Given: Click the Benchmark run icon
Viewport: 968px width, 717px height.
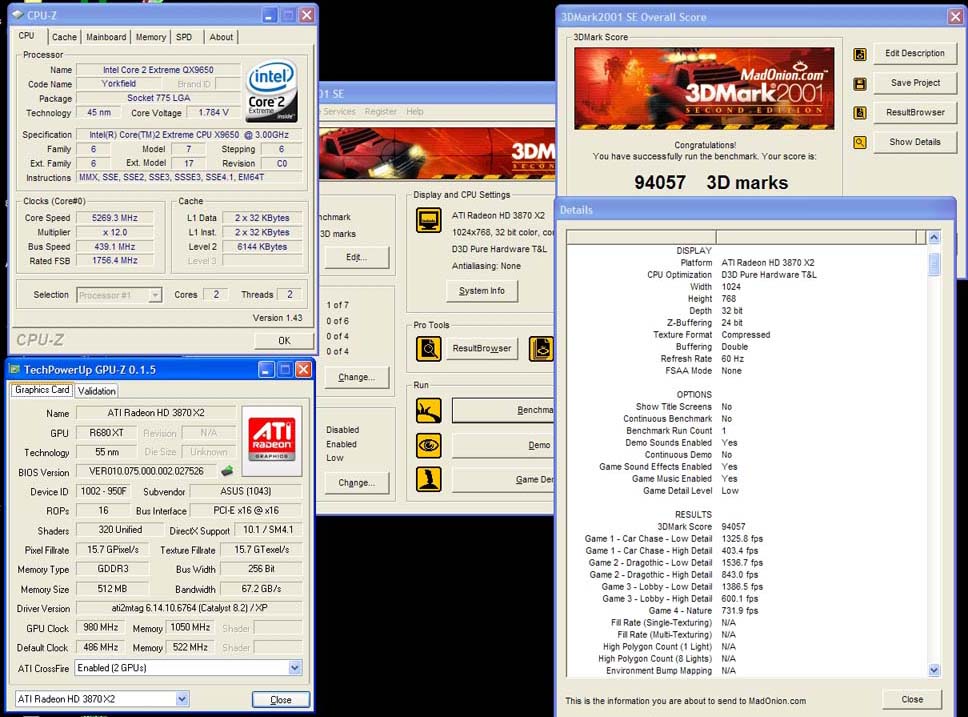Looking at the screenshot, I should click(x=428, y=411).
